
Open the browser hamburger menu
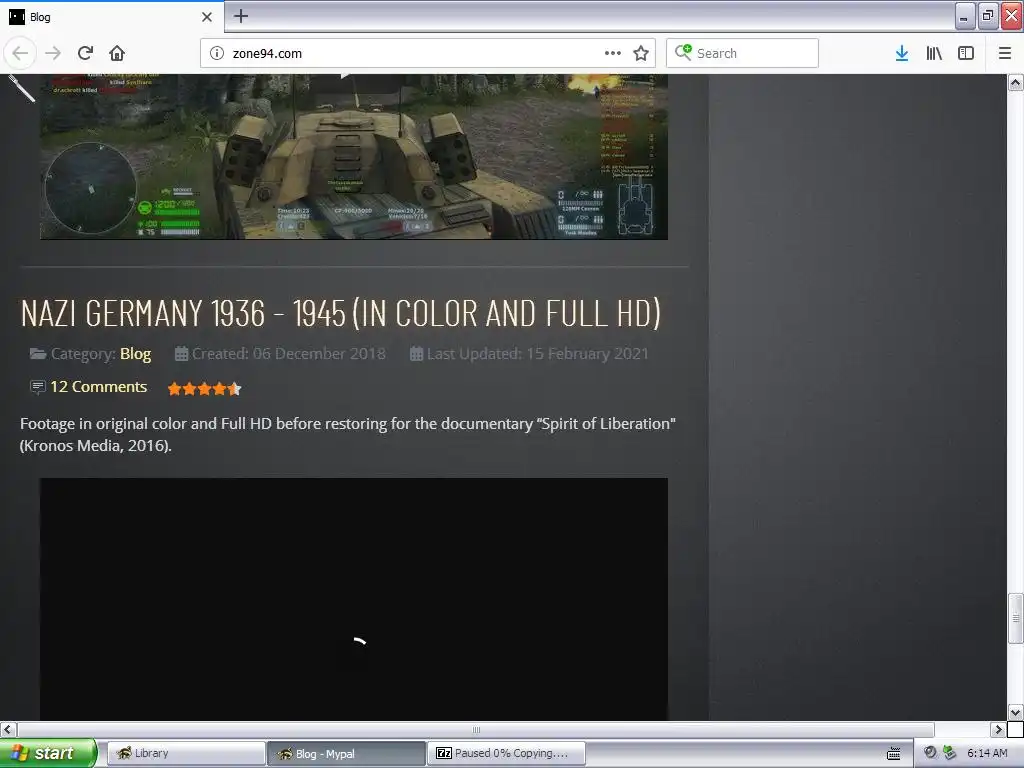[1004, 53]
